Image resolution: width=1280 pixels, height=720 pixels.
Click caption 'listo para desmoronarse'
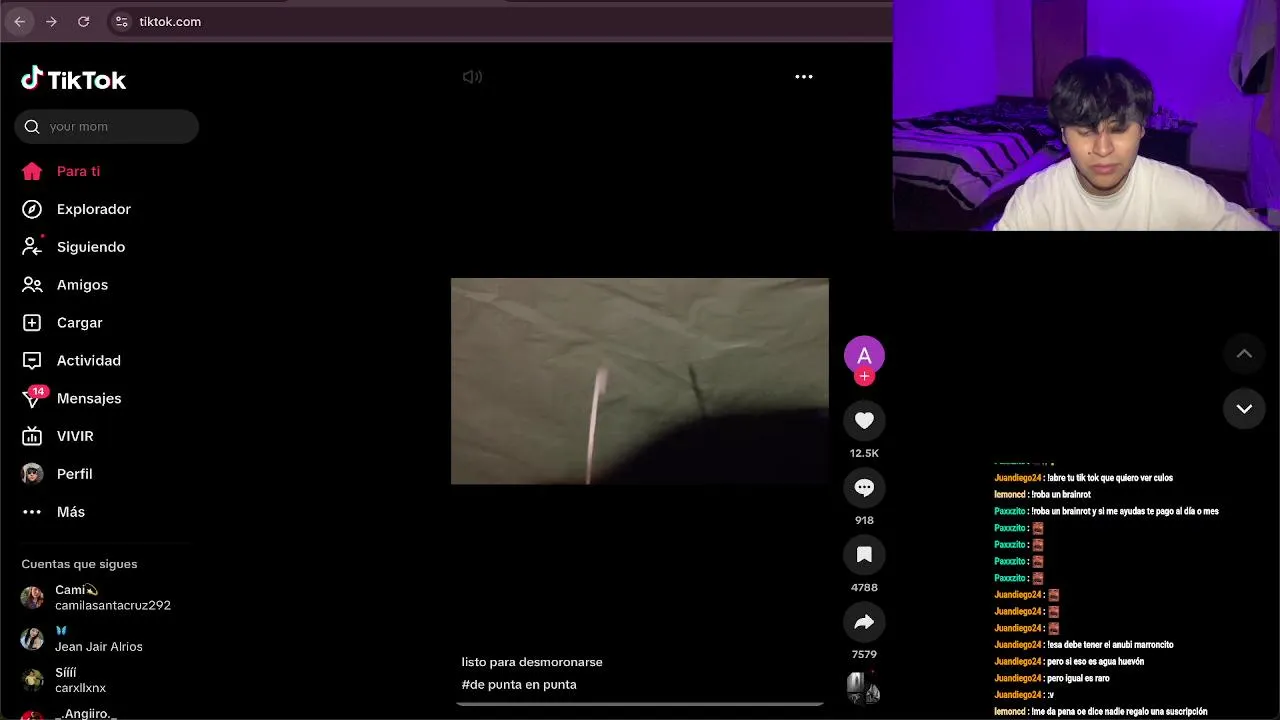532,662
